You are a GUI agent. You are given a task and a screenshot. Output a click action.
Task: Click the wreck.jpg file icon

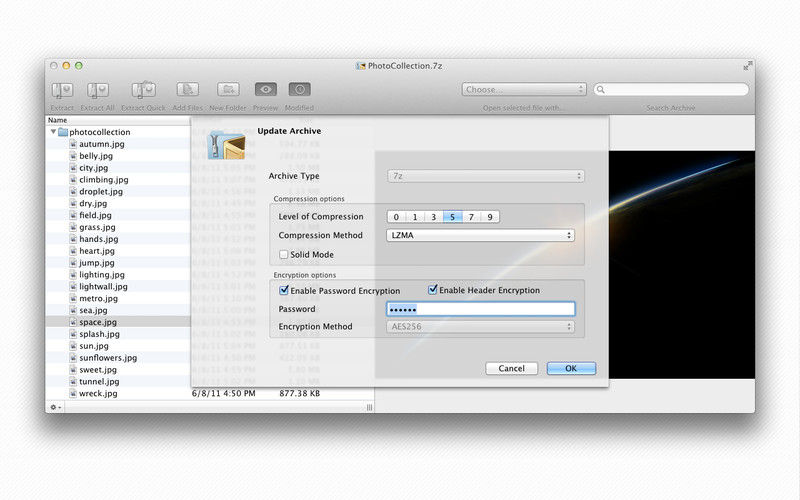click(73, 393)
